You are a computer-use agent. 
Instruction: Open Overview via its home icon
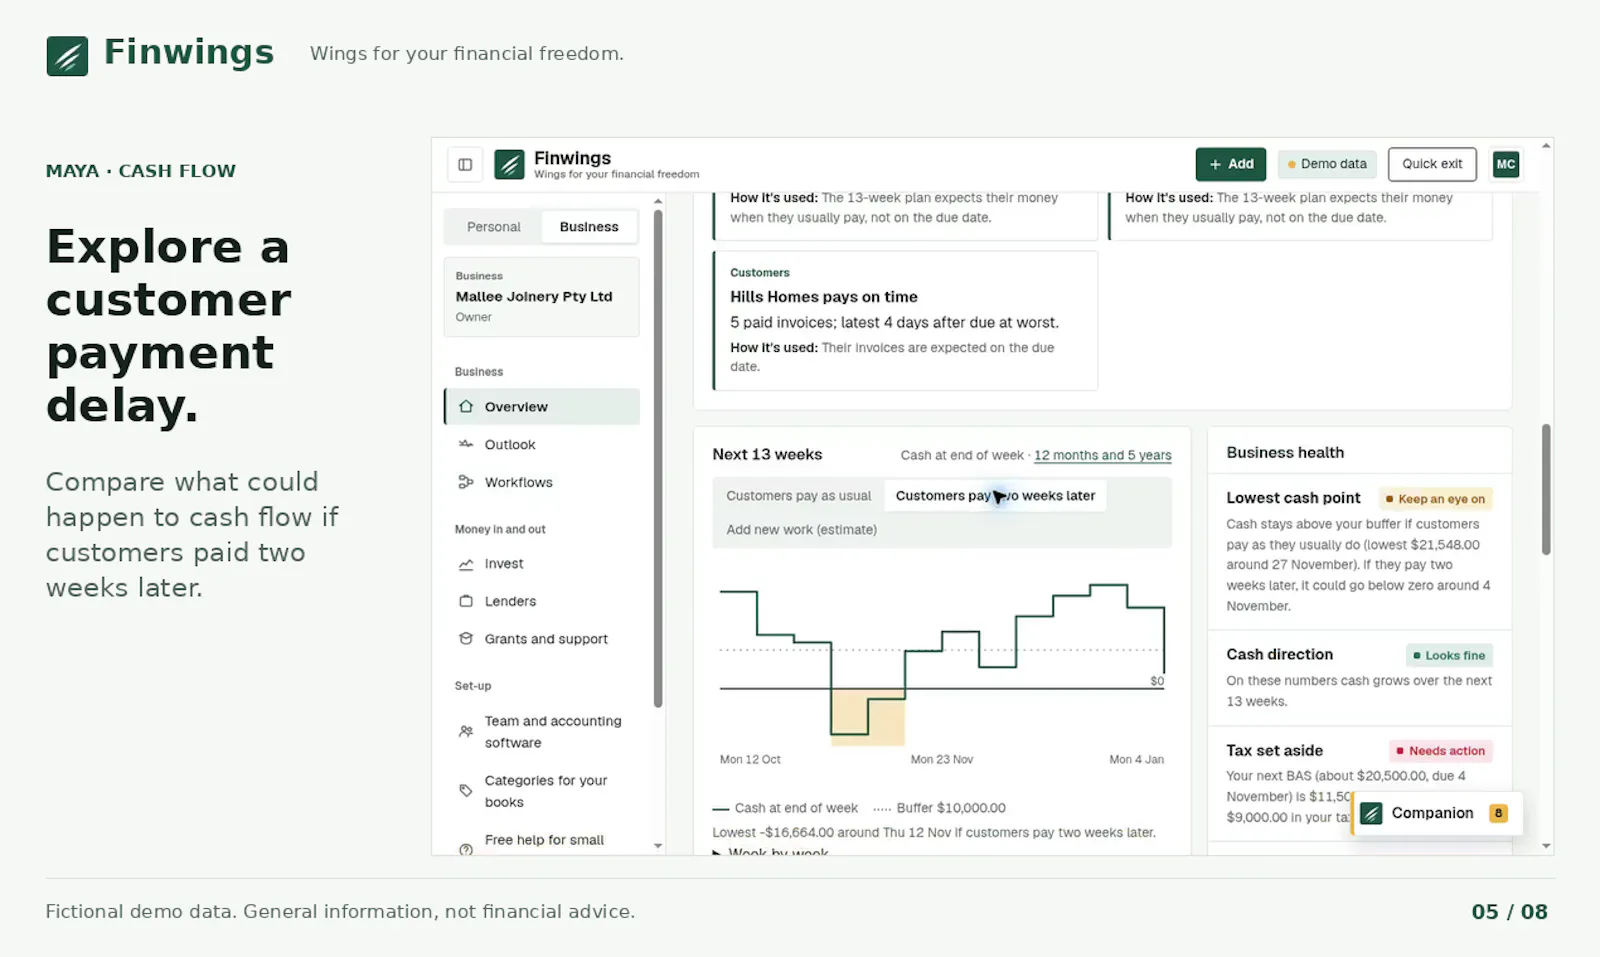point(466,407)
